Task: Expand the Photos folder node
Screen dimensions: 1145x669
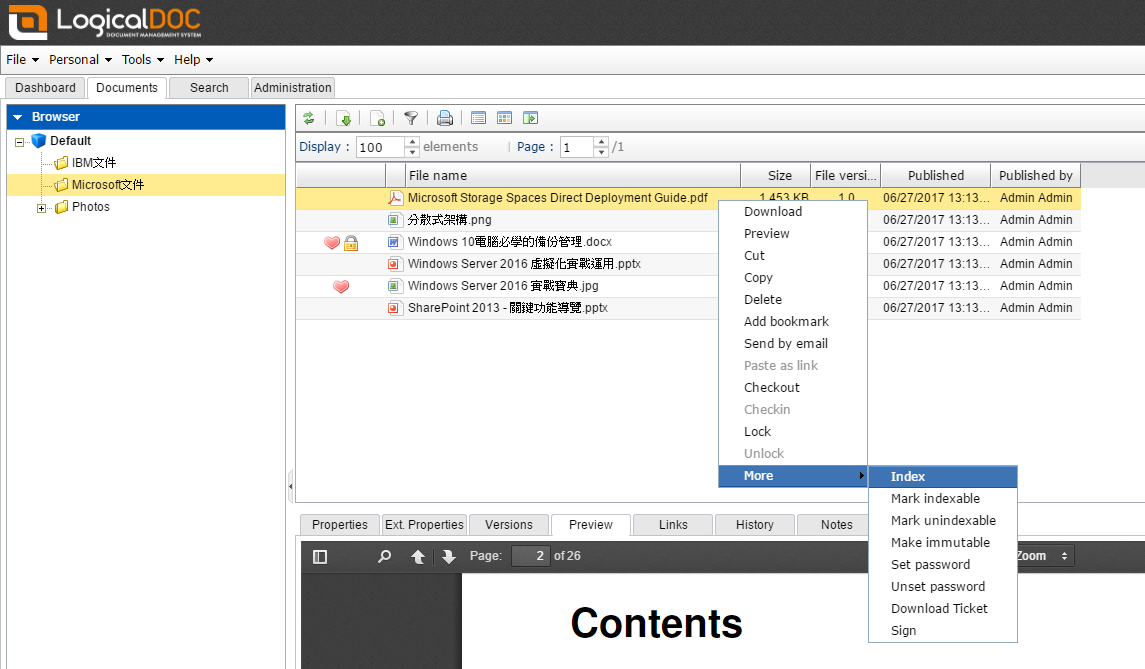Action: pos(42,208)
